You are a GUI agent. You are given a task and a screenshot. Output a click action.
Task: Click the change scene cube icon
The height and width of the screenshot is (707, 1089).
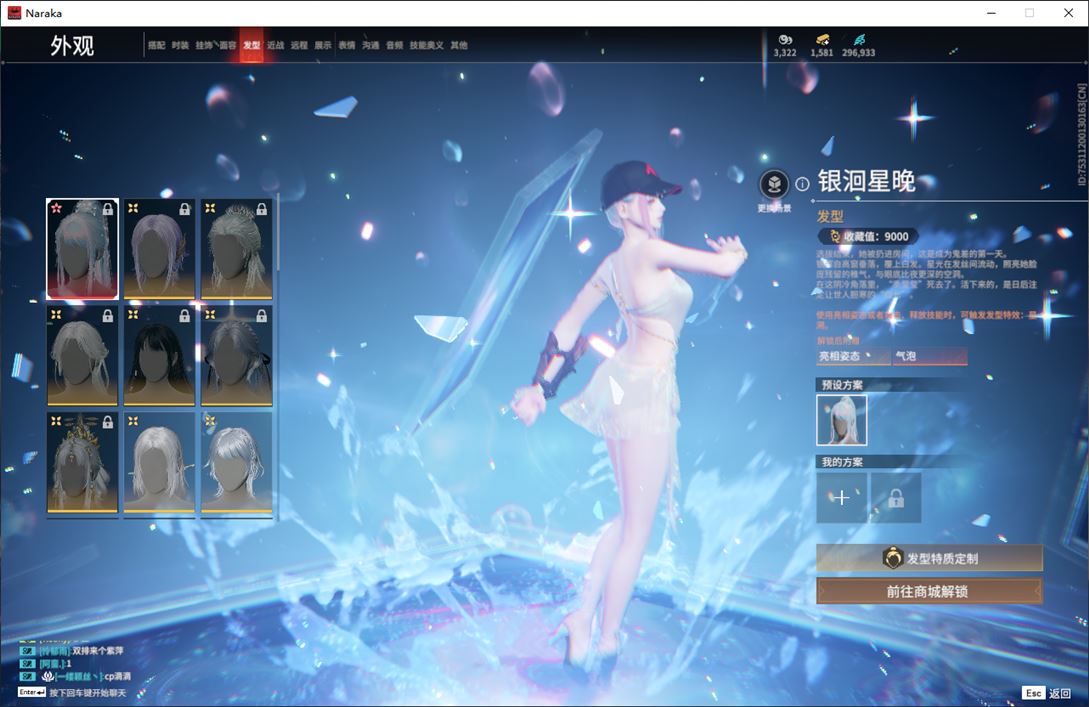tap(774, 185)
